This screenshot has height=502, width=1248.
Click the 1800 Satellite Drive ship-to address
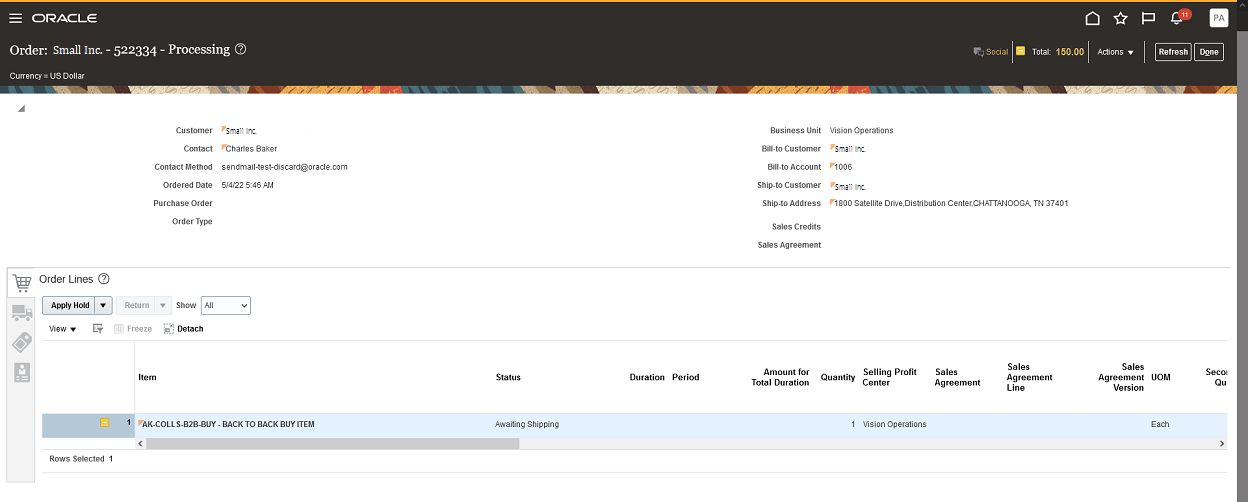pyautogui.click(x=951, y=203)
